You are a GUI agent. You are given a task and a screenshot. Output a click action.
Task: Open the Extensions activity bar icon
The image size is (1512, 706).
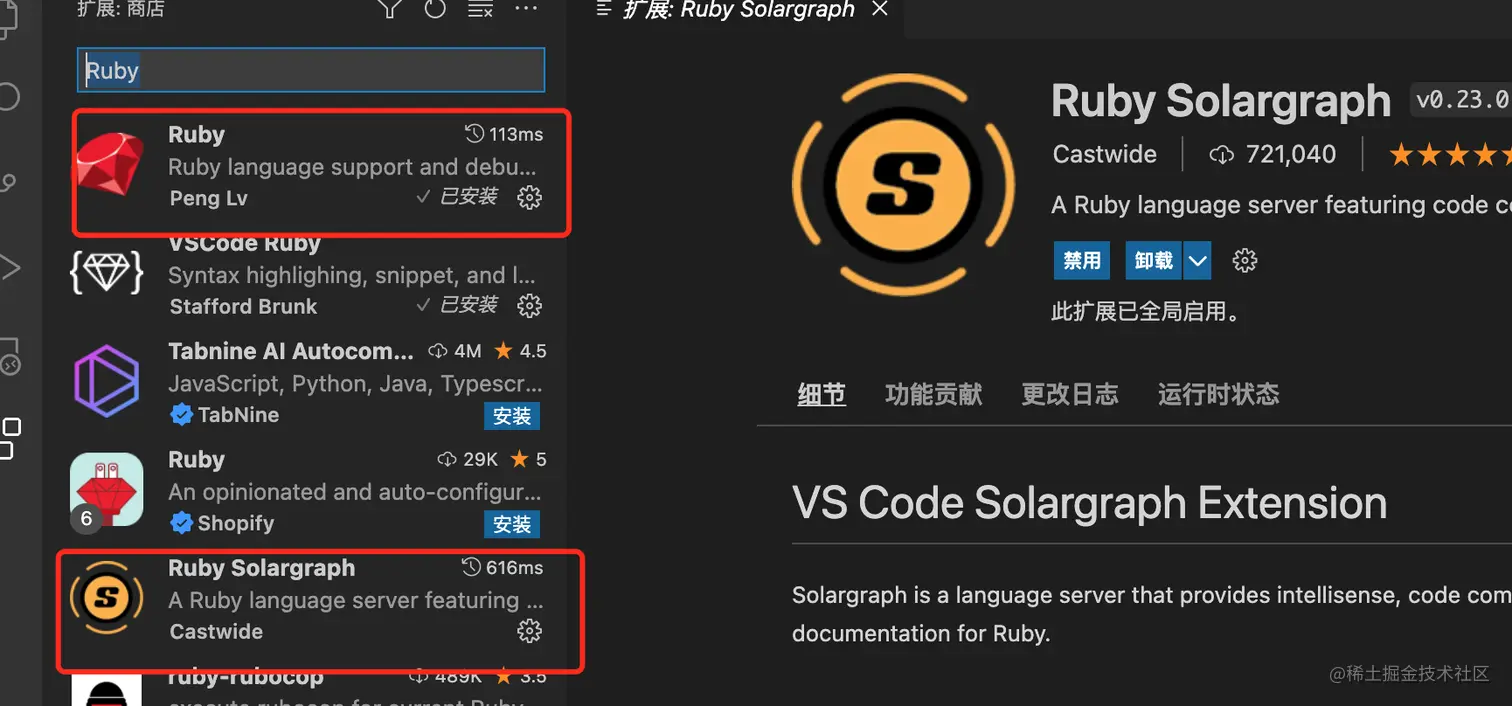click(9, 438)
